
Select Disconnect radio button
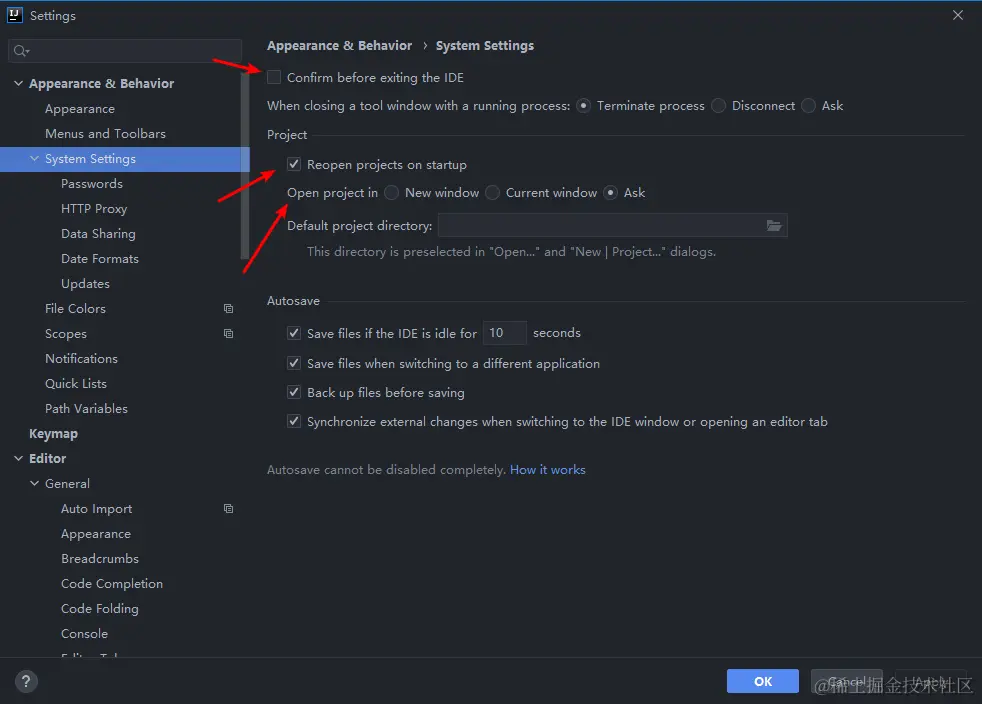[718, 106]
